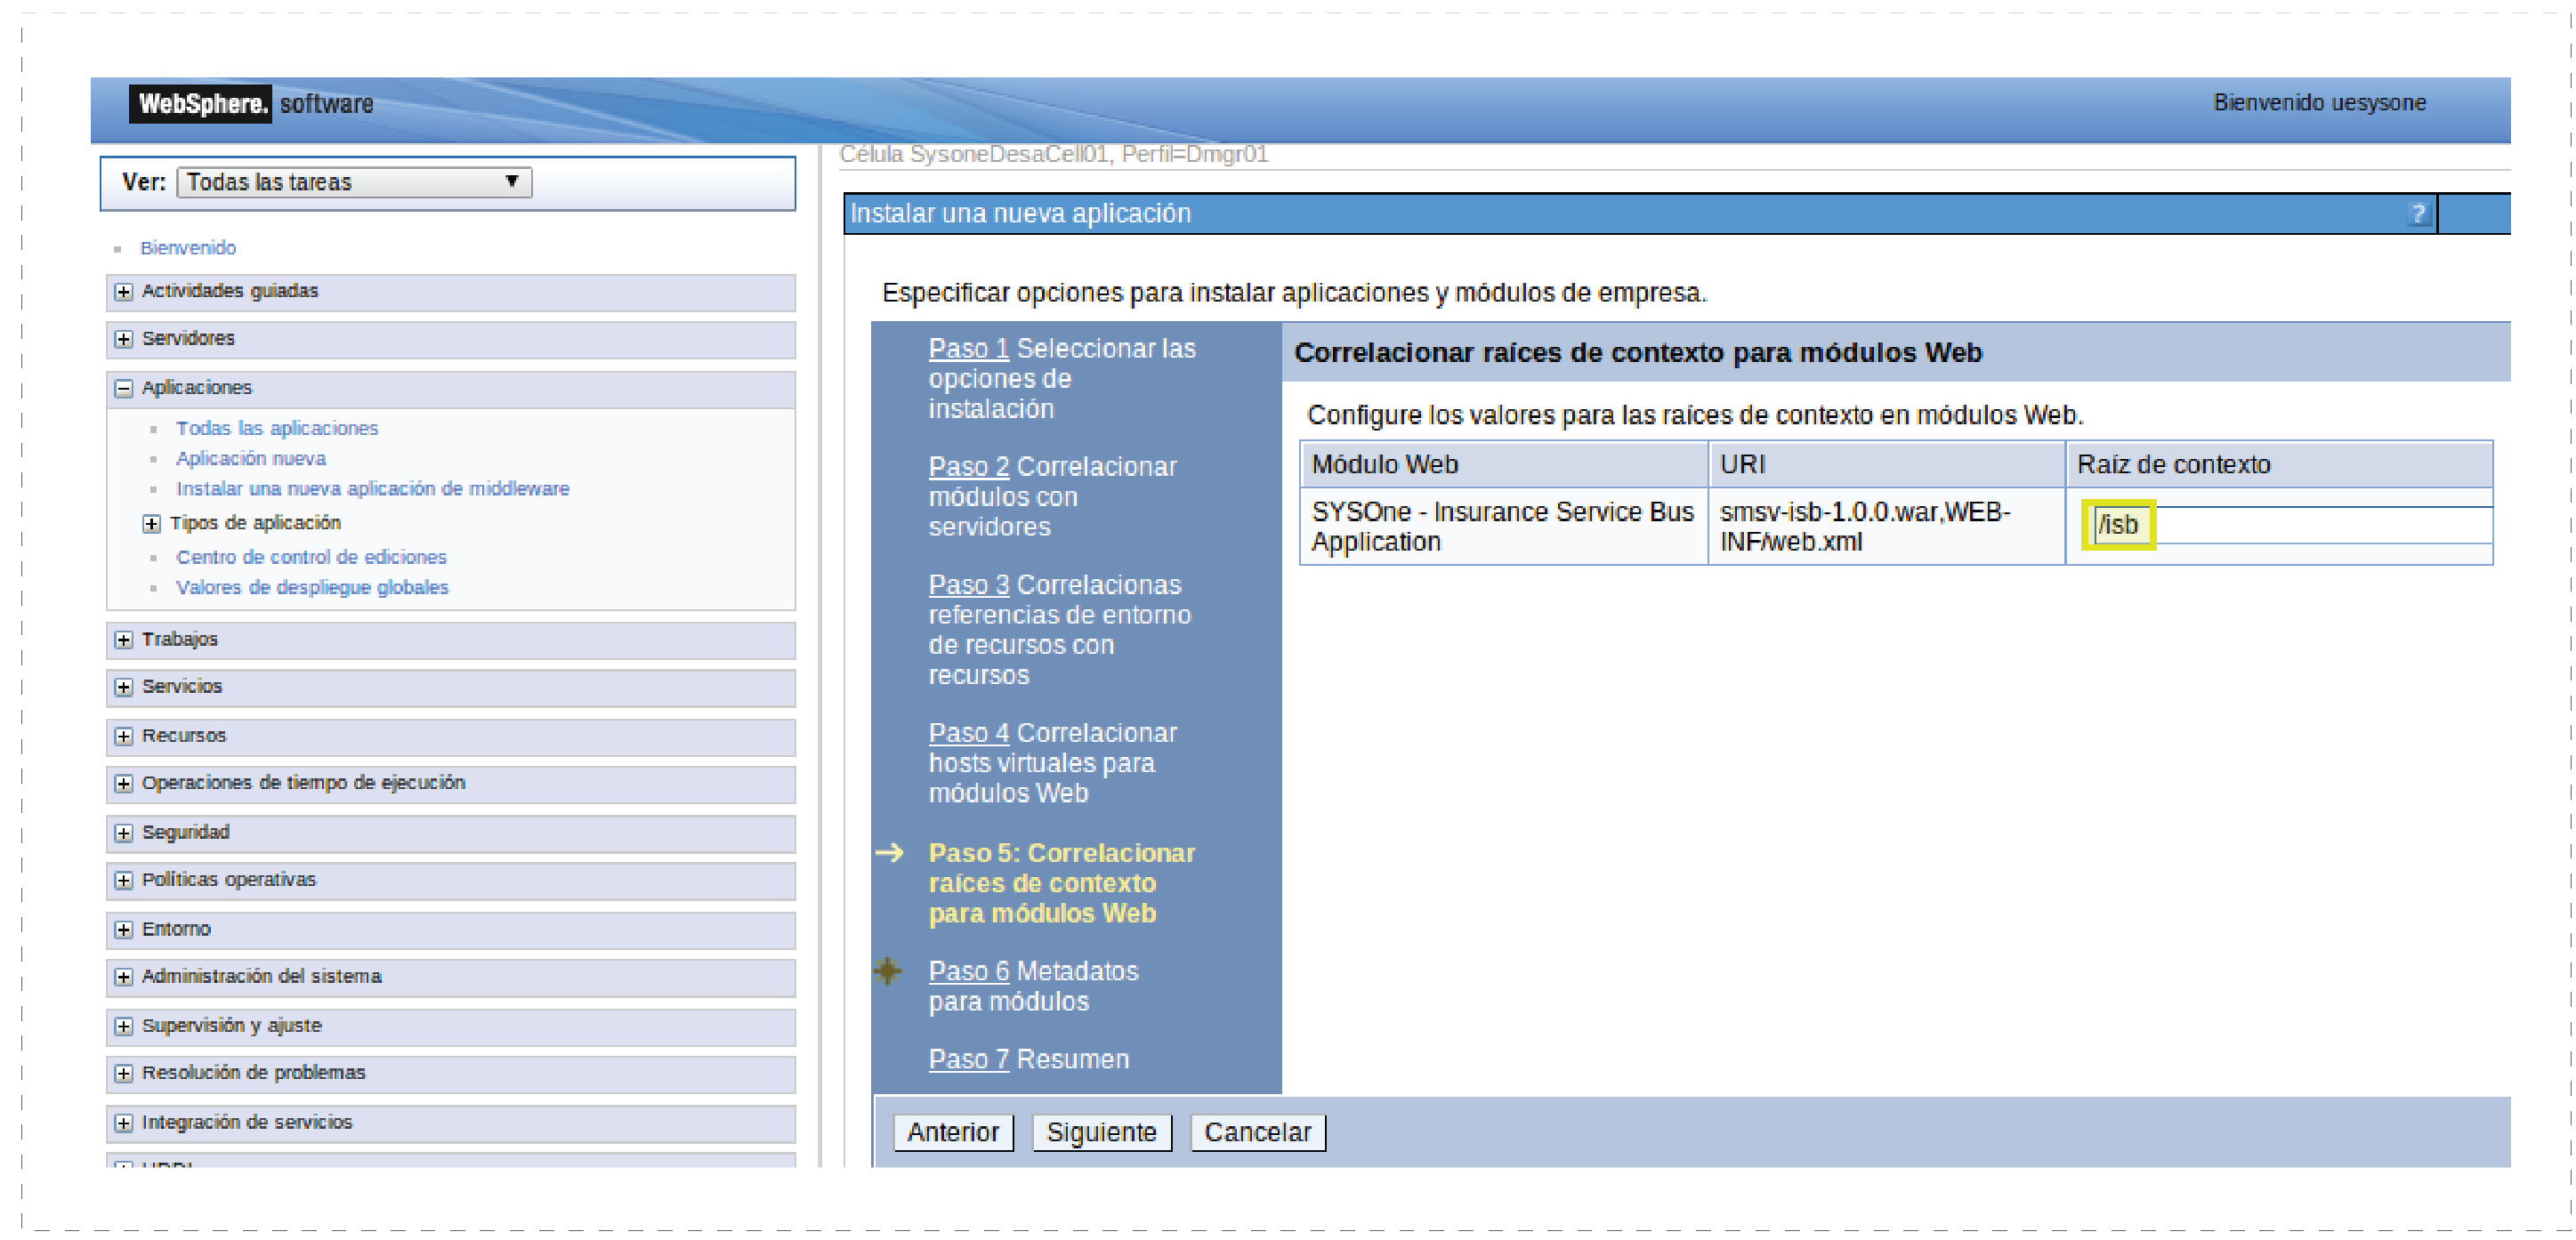Expand Resolución de problemas plus icon
Viewport: 2576px width, 1240px height.
pos(123,1073)
